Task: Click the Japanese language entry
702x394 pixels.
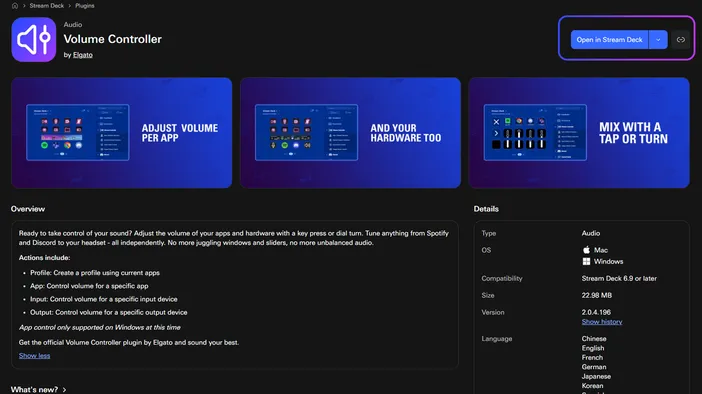Action: [596, 377]
